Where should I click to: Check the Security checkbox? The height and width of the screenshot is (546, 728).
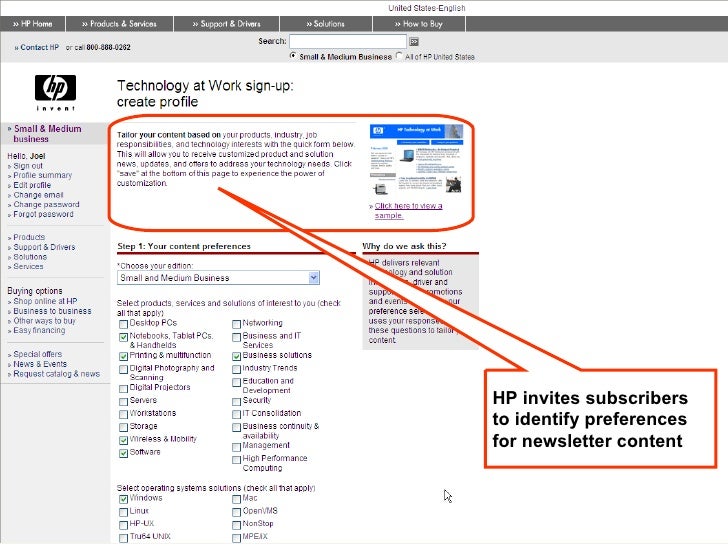pos(236,401)
